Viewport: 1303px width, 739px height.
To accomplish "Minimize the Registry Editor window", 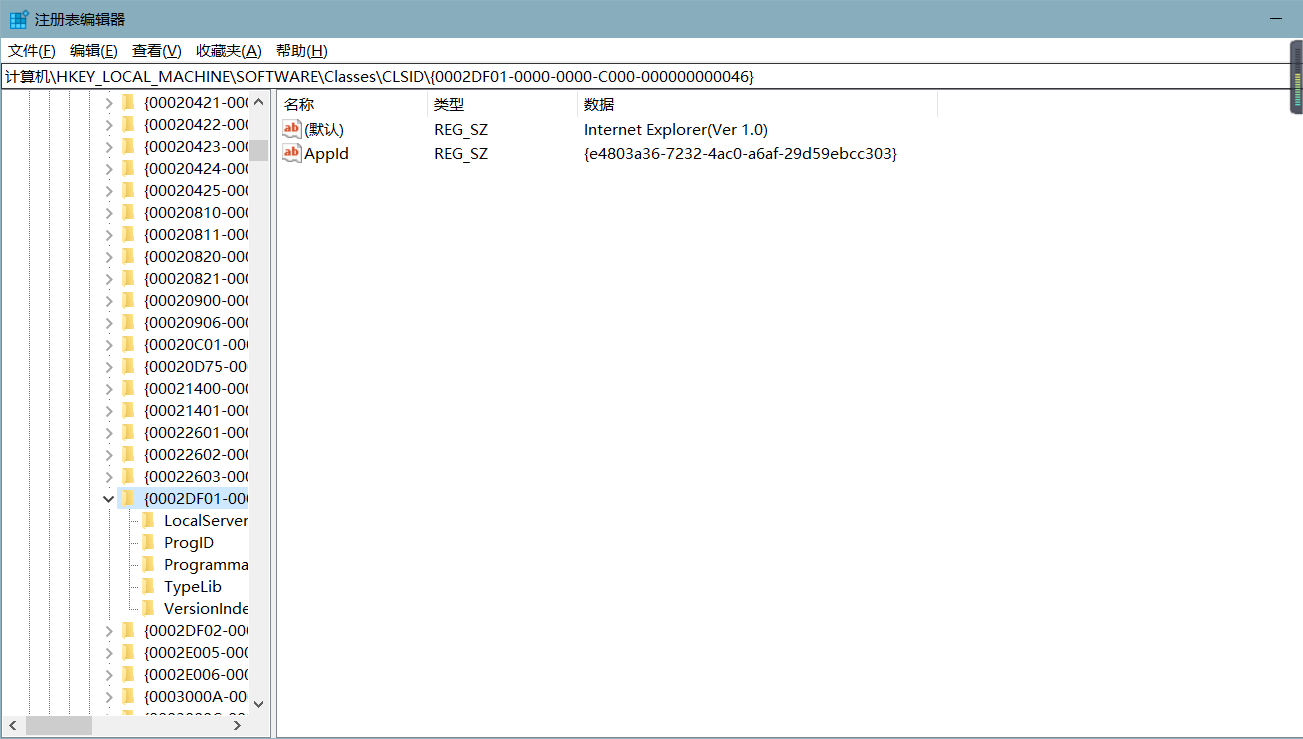I will click(1275, 19).
